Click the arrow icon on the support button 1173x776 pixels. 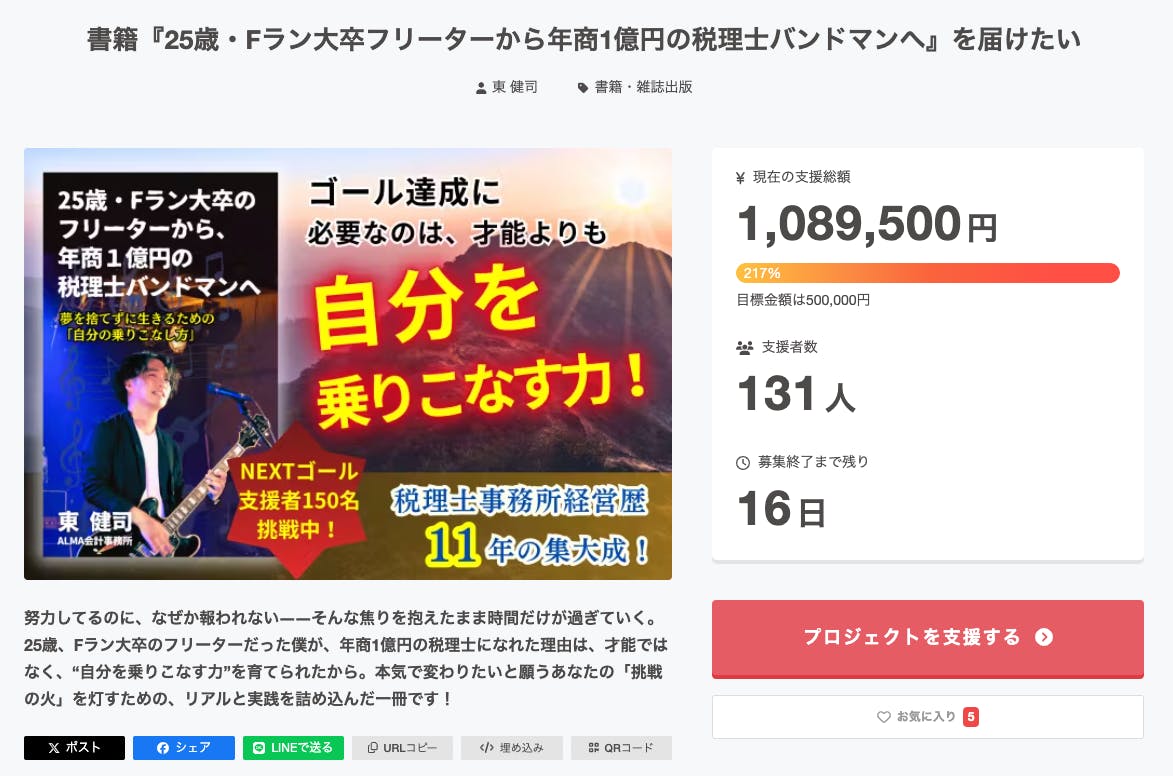(x=1044, y=638)
